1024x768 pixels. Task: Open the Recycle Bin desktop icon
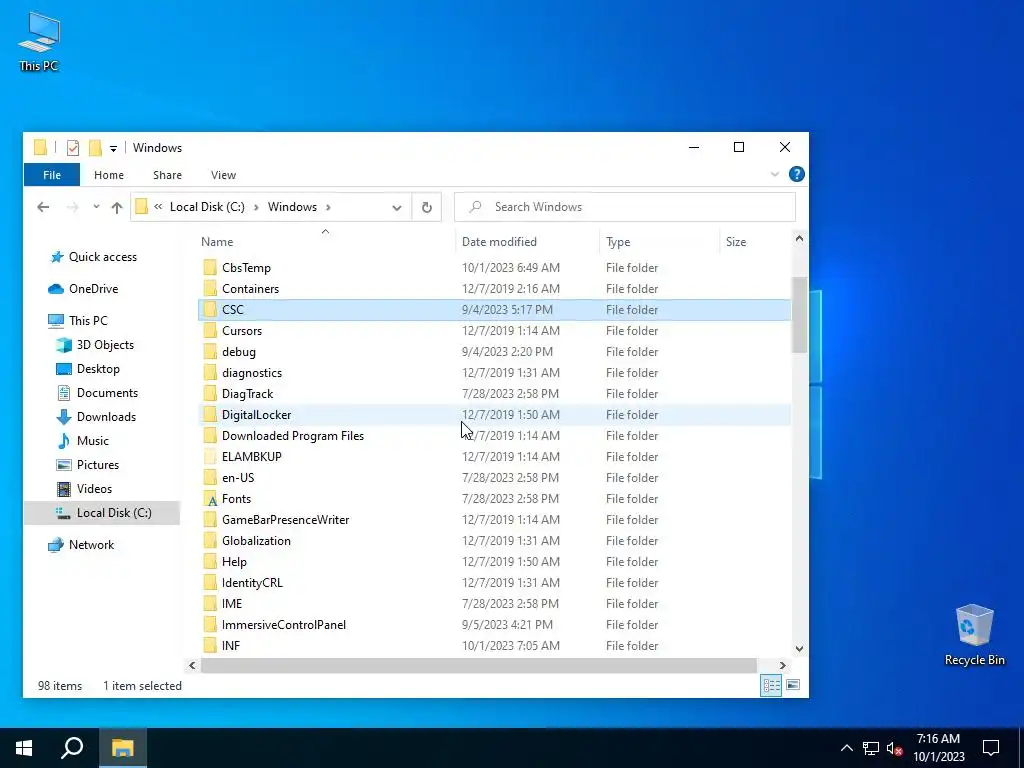coord(974,634)
